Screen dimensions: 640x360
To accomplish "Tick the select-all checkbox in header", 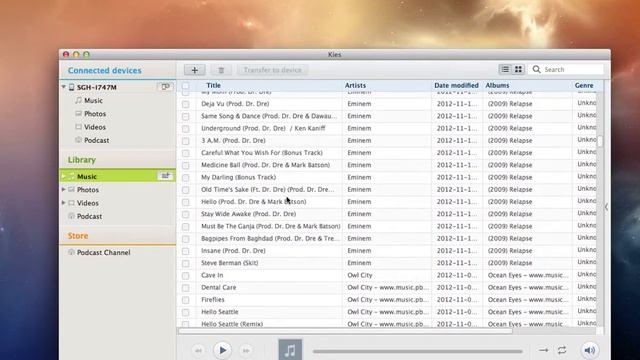I will coord(186,86).
